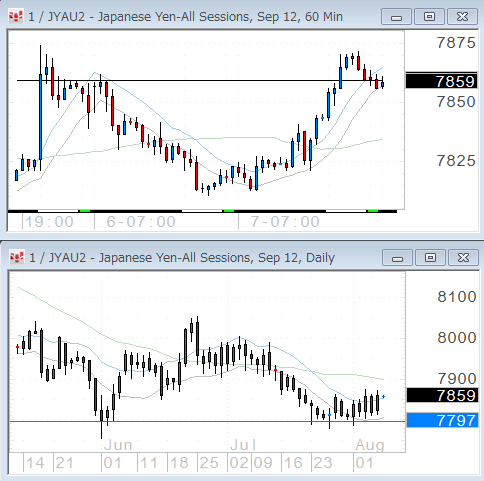
Task: Click the Daily chart title bar text
Action: 182,258
